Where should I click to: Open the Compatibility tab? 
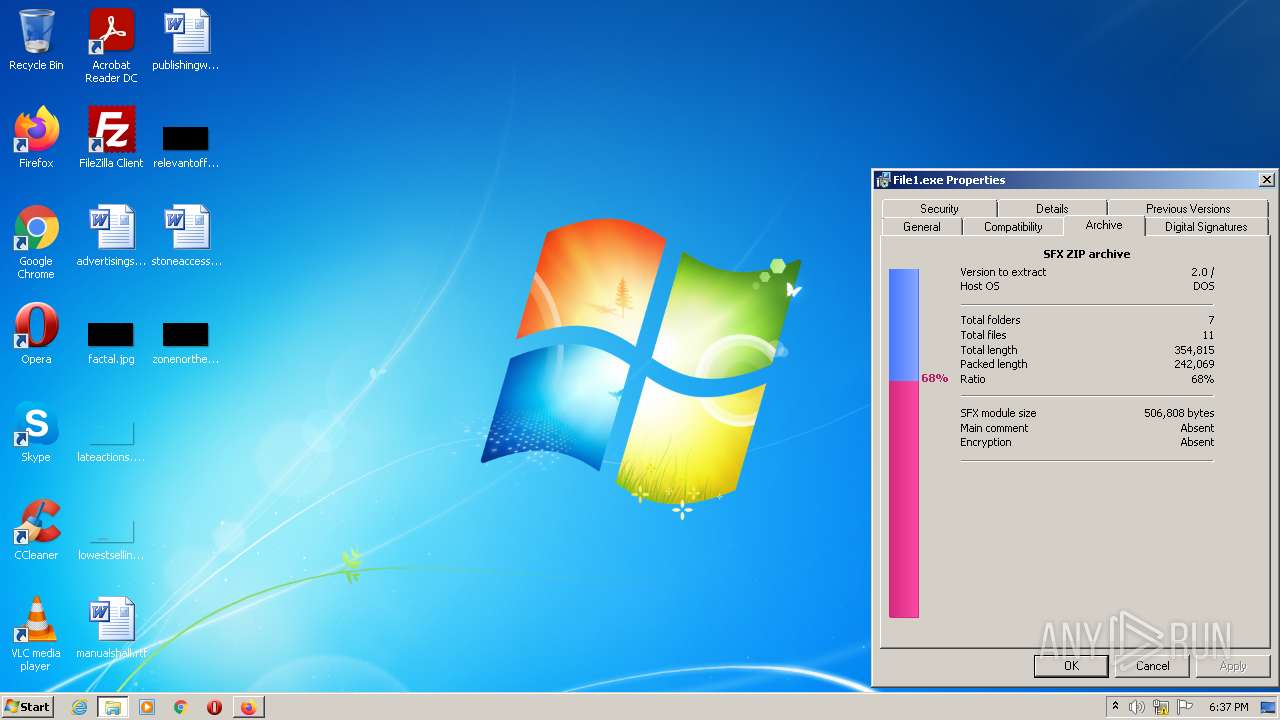pos(1013,227)
